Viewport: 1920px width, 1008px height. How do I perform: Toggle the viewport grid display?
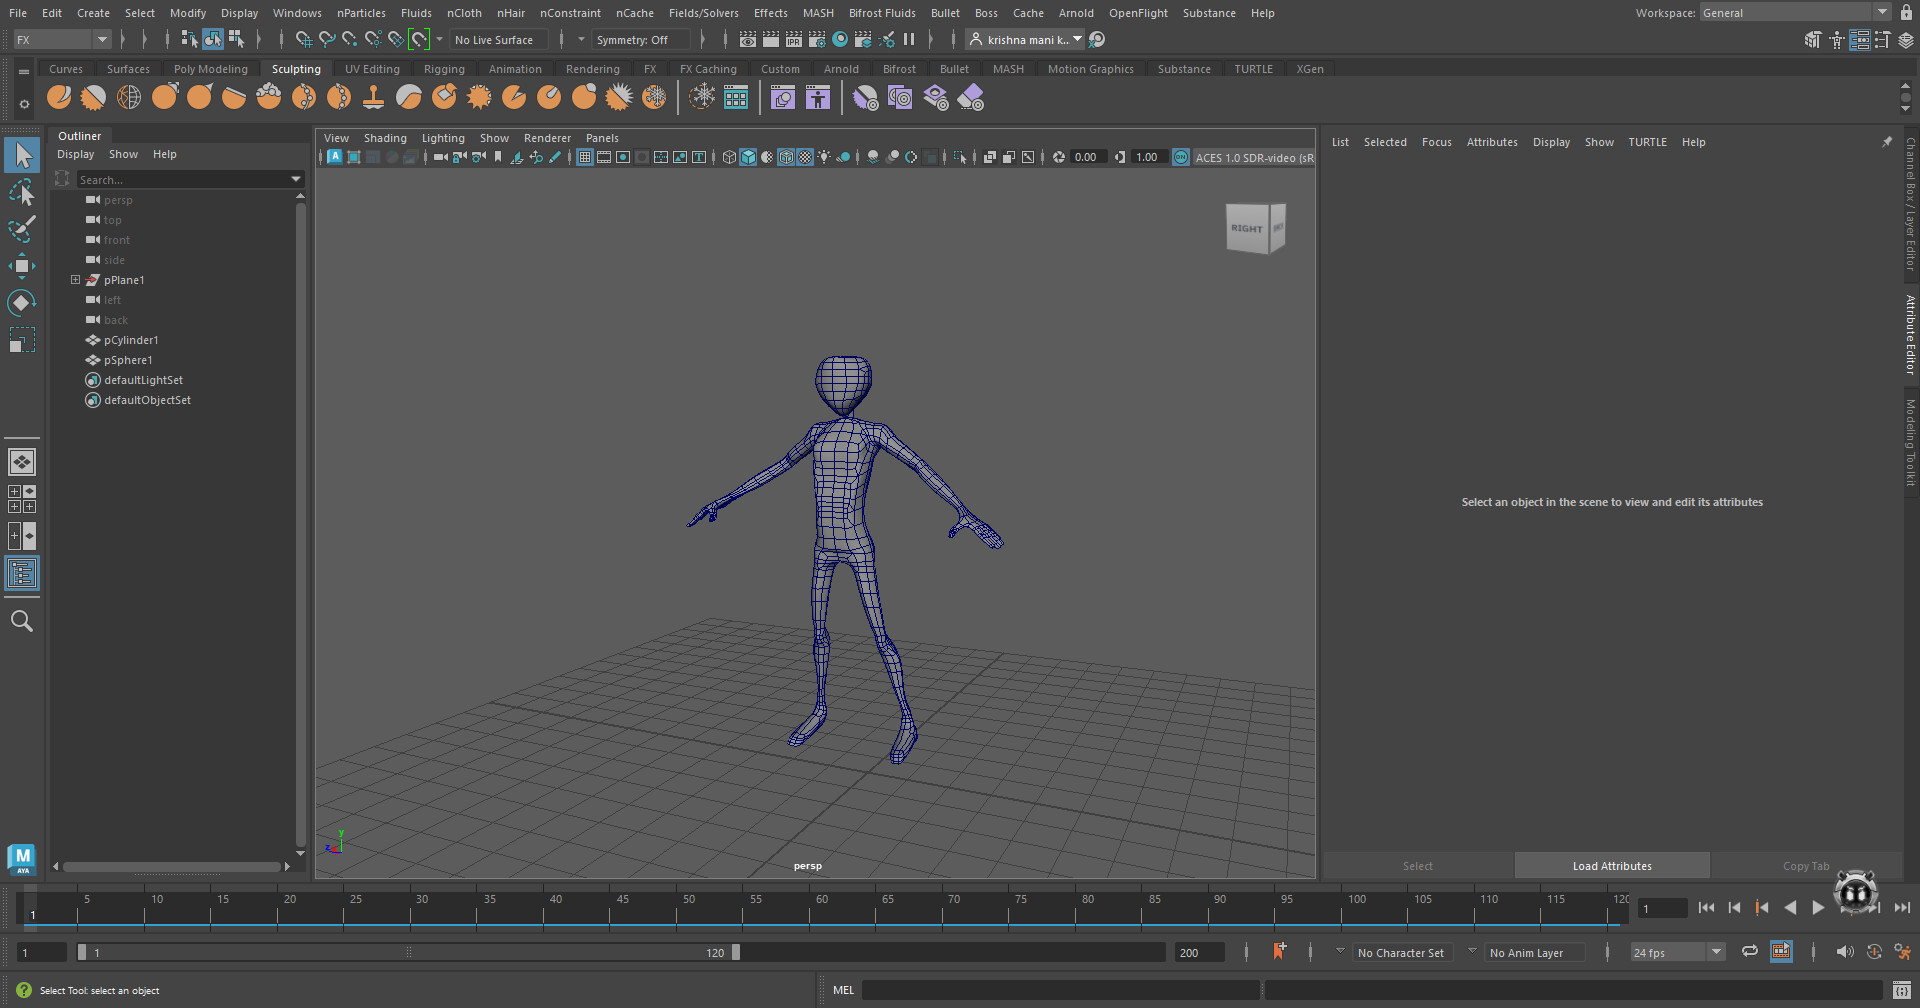tap(585, 157)
